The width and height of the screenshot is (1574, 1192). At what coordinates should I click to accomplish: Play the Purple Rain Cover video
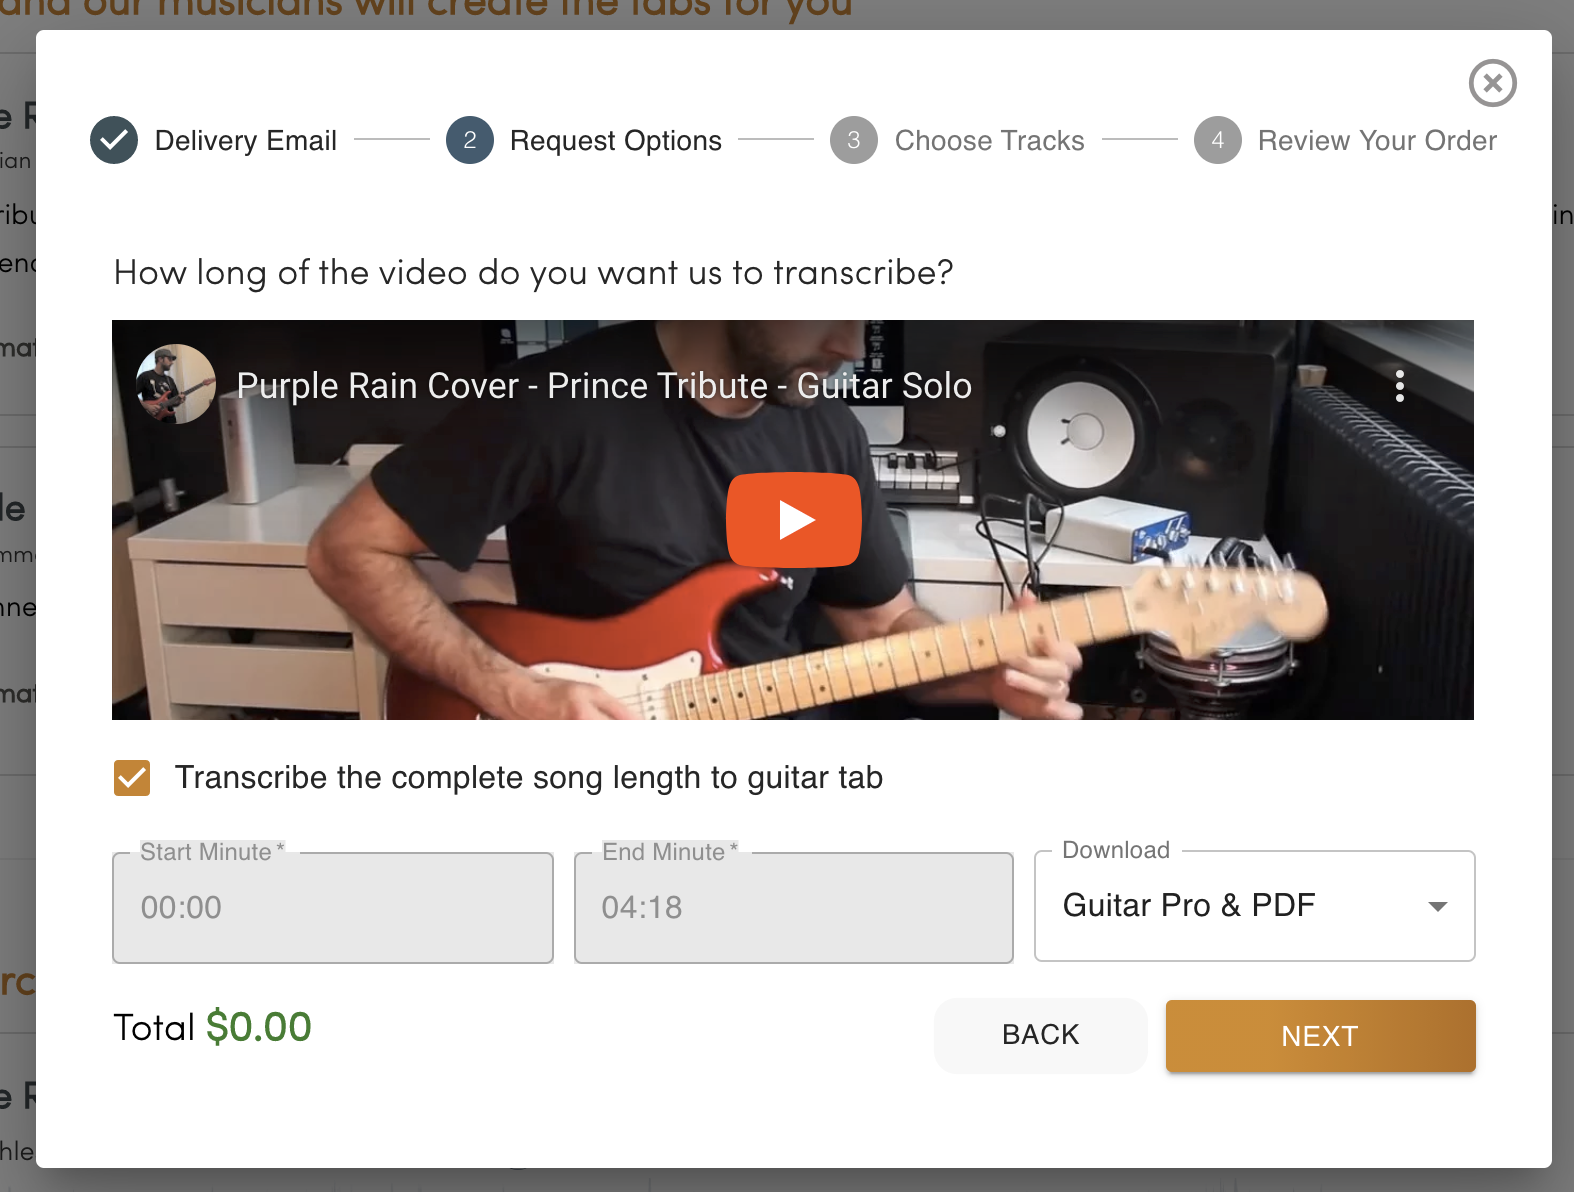coord(793,520)
